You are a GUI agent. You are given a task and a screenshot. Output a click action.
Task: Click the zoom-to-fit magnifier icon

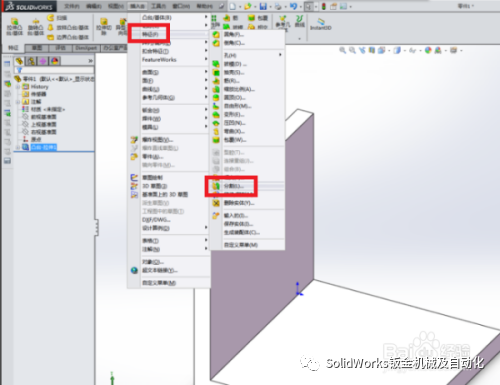(342, 50)
